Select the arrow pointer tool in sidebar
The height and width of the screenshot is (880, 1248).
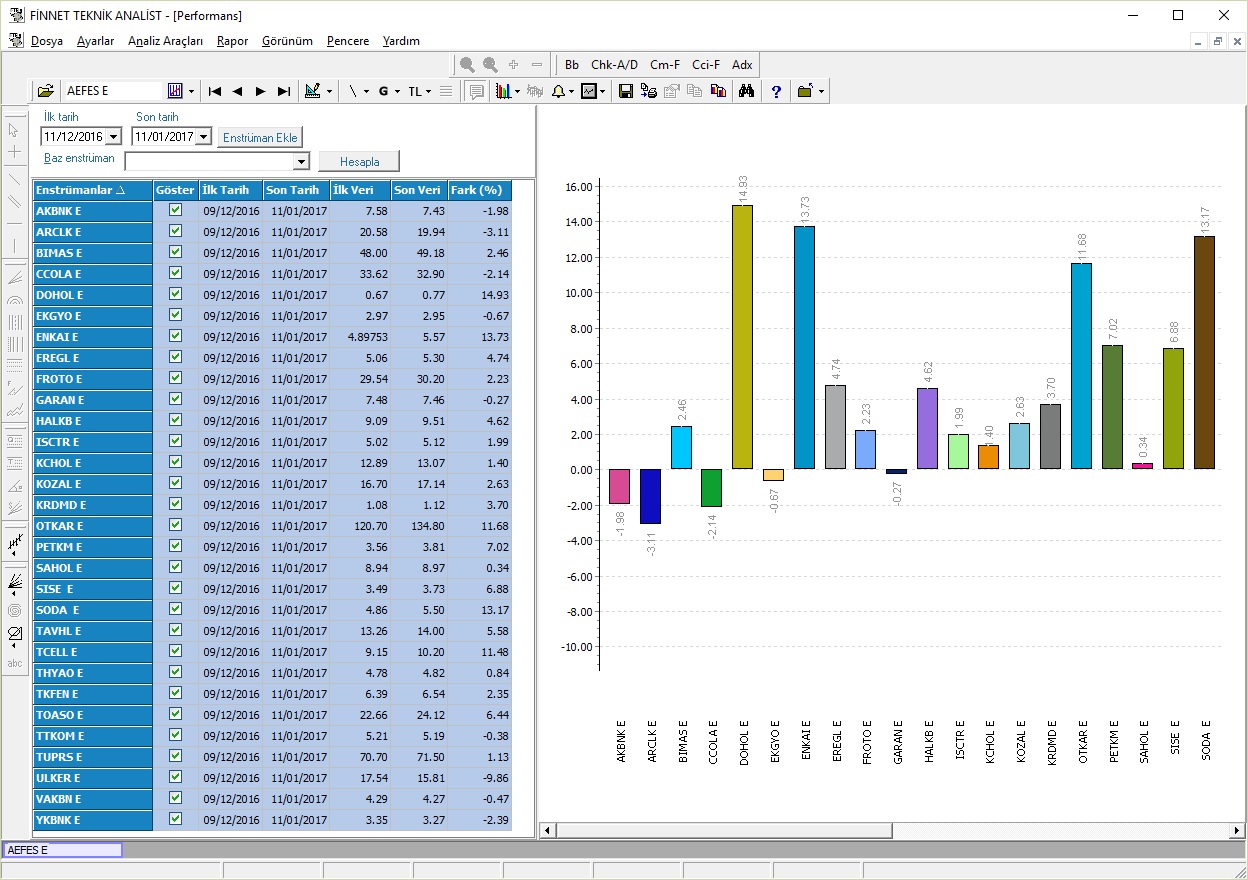coord(14,129)
